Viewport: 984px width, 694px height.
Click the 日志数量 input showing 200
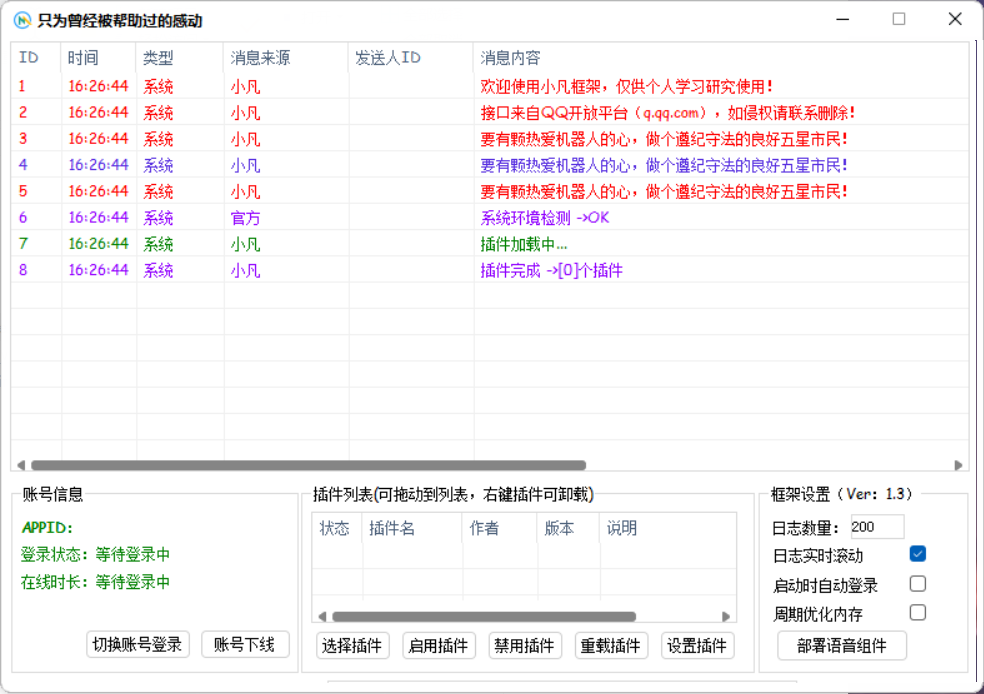(879, 526)
